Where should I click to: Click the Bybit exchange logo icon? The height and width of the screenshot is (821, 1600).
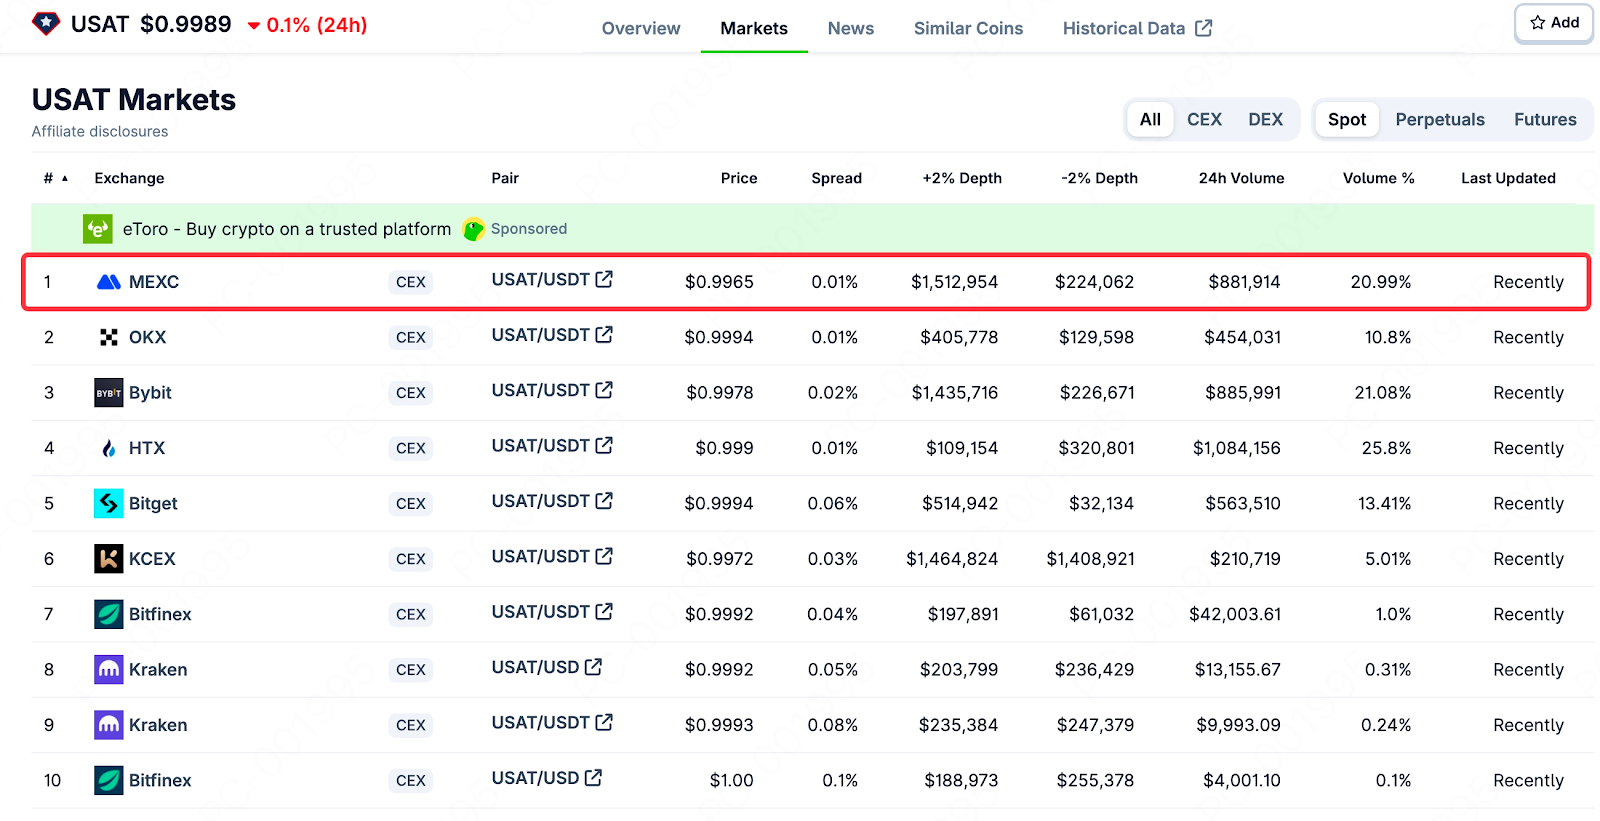[108, 393]
